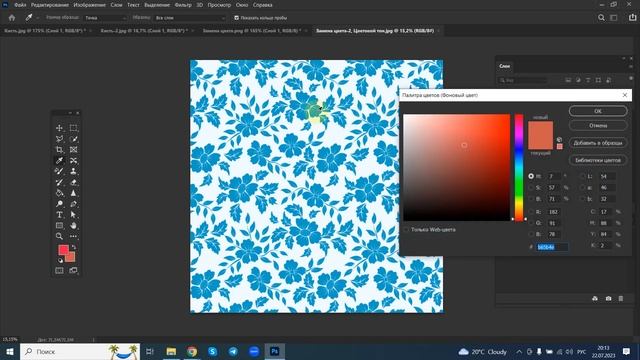This screenshot has width=640, height=360.
Task: Change the screen mode
Action: pyautogui.click(x=73, y=270)
